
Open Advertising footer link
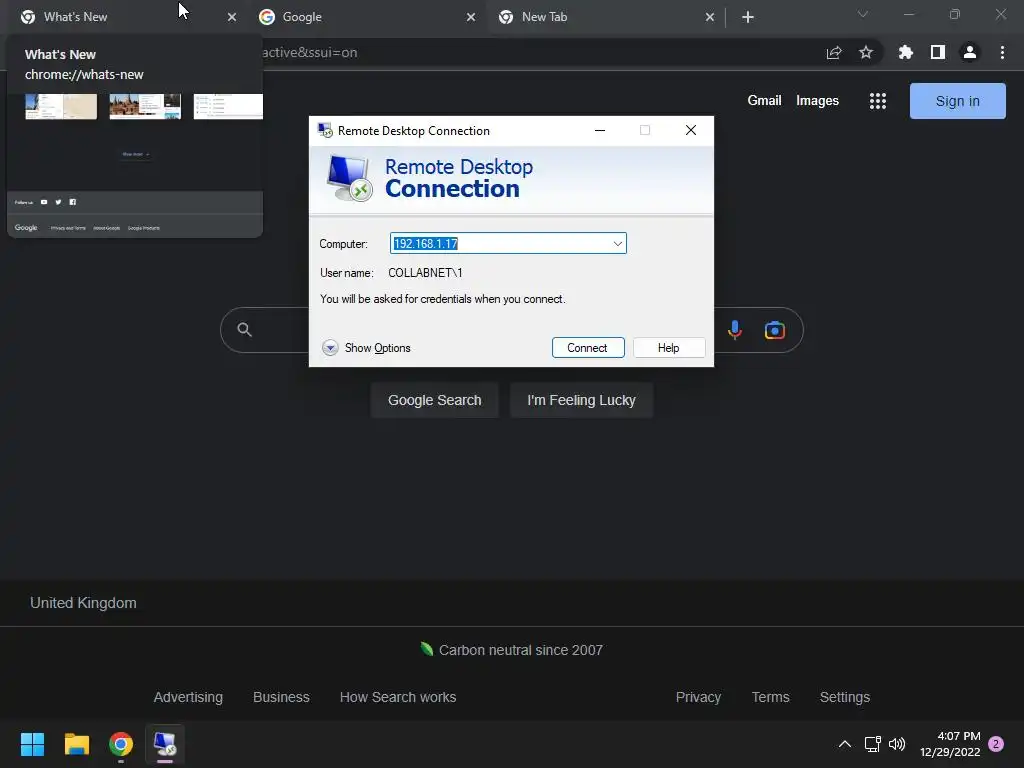click(x=188, y=697)
